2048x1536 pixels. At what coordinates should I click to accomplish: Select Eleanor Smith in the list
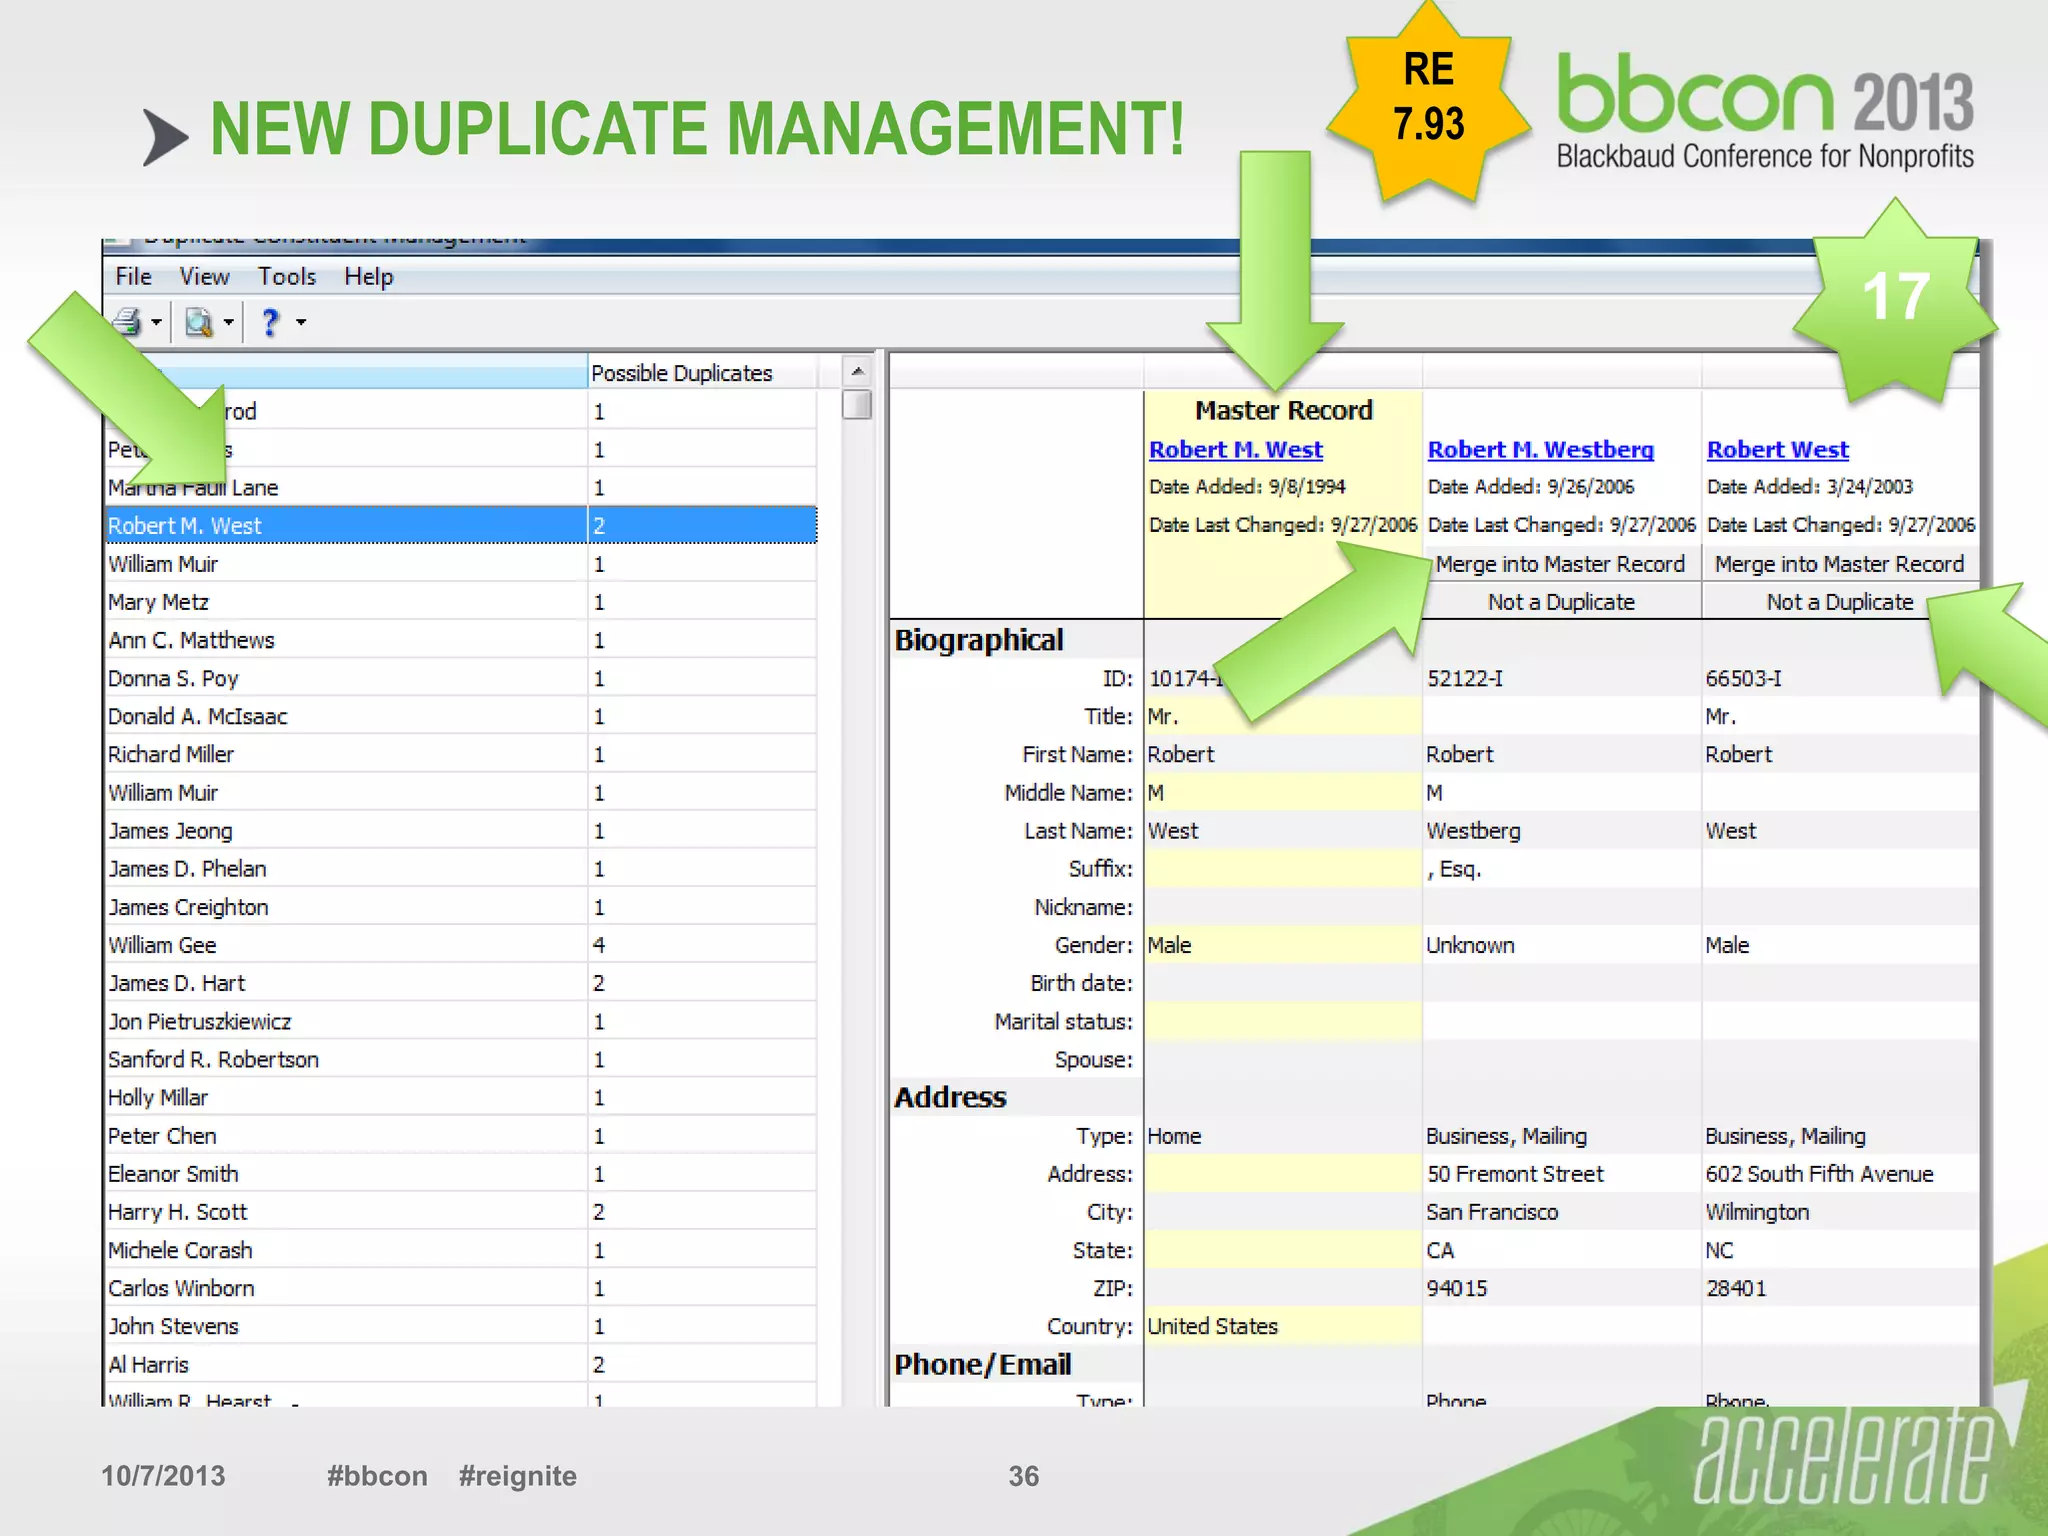pos(462,1174)
